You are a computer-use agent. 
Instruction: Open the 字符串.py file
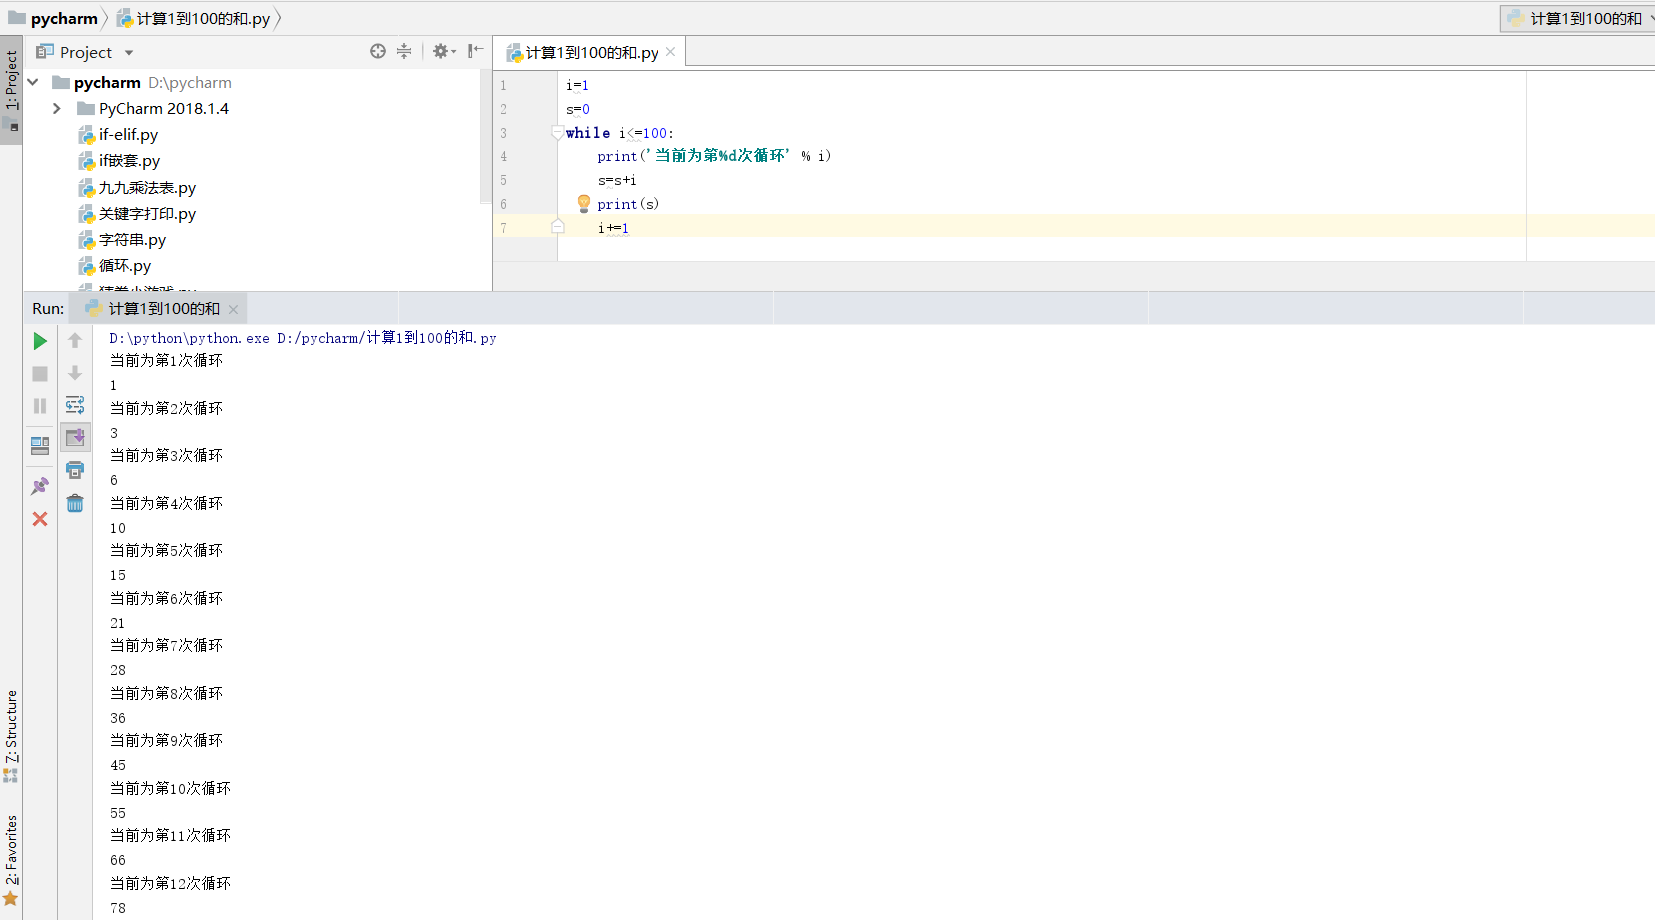(x=132, y=240)
